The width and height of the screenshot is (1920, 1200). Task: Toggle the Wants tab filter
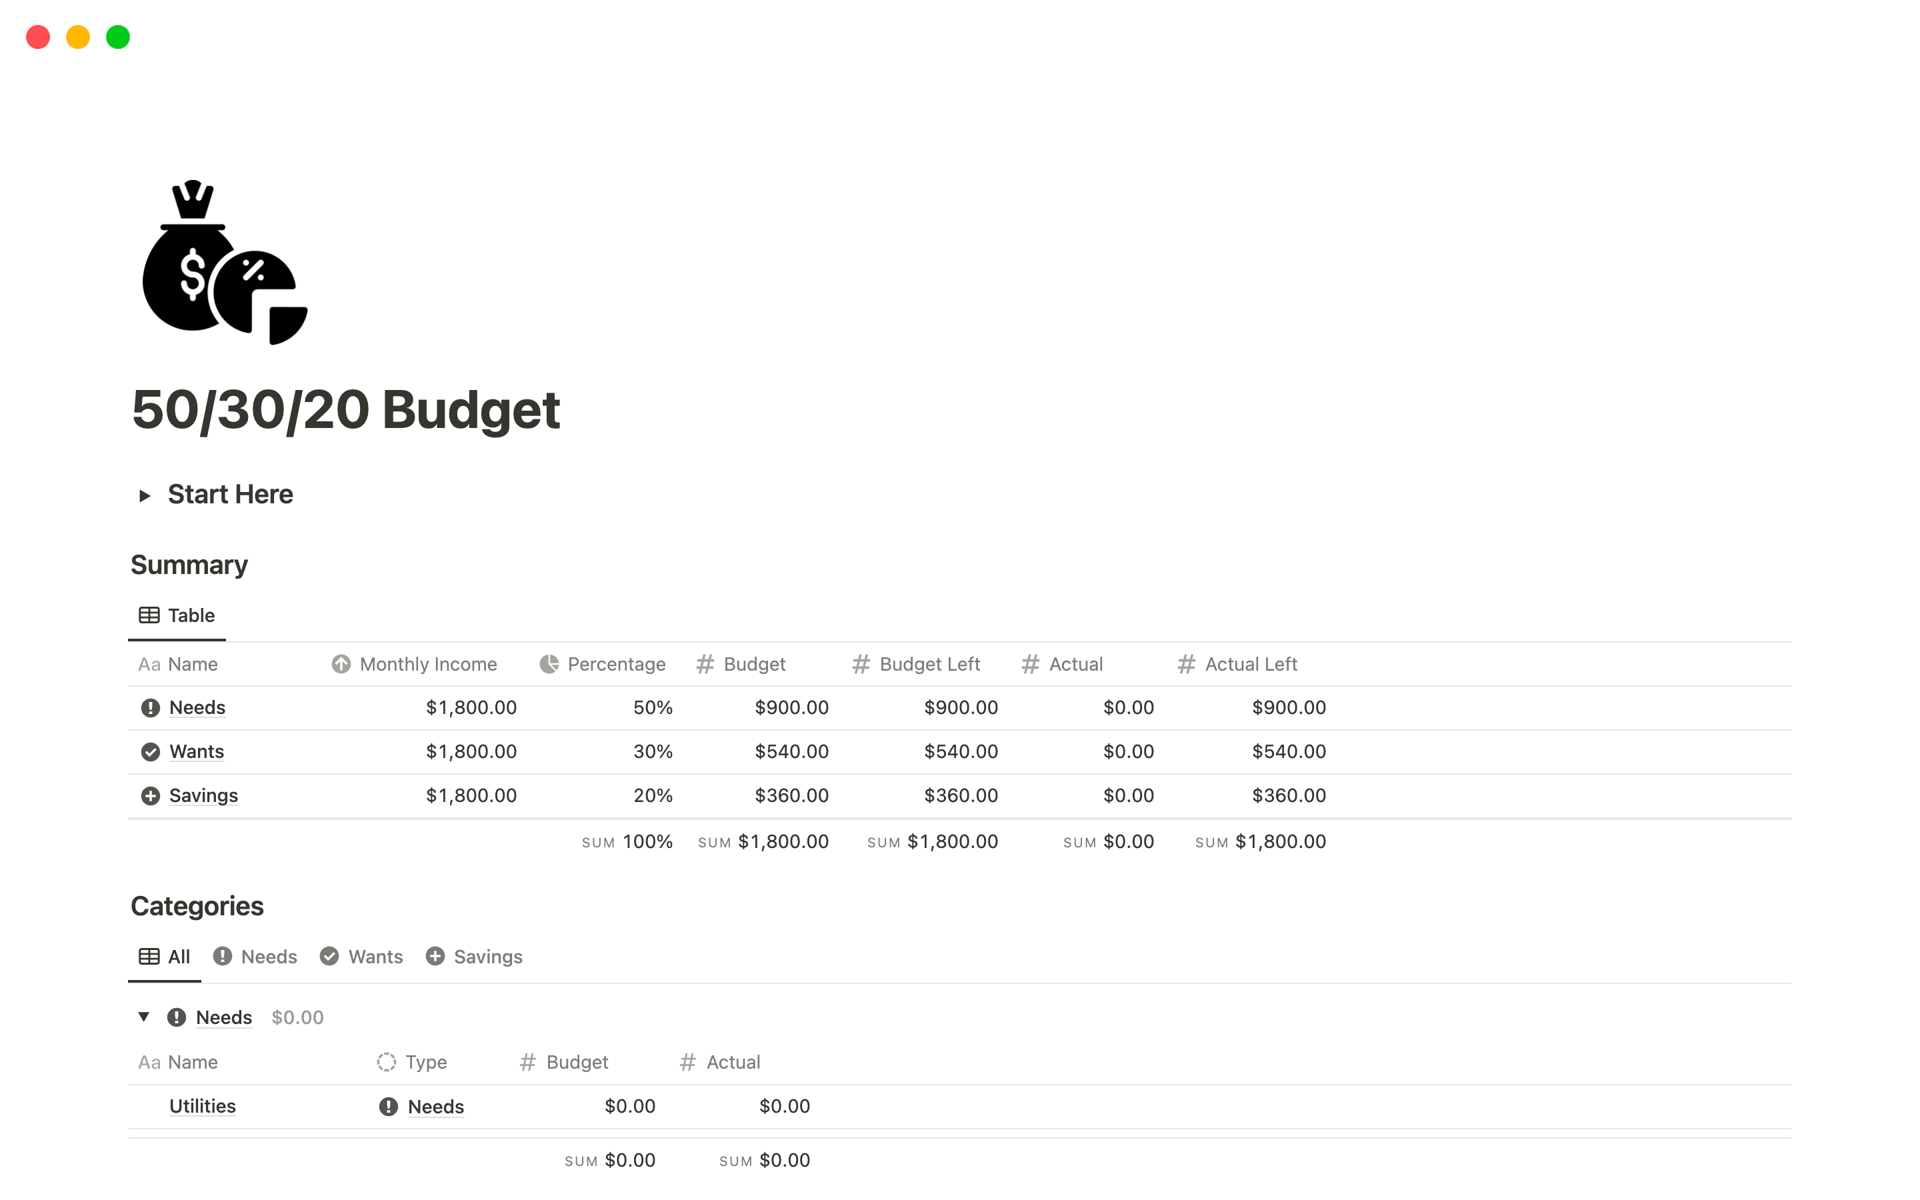(362, 955)
